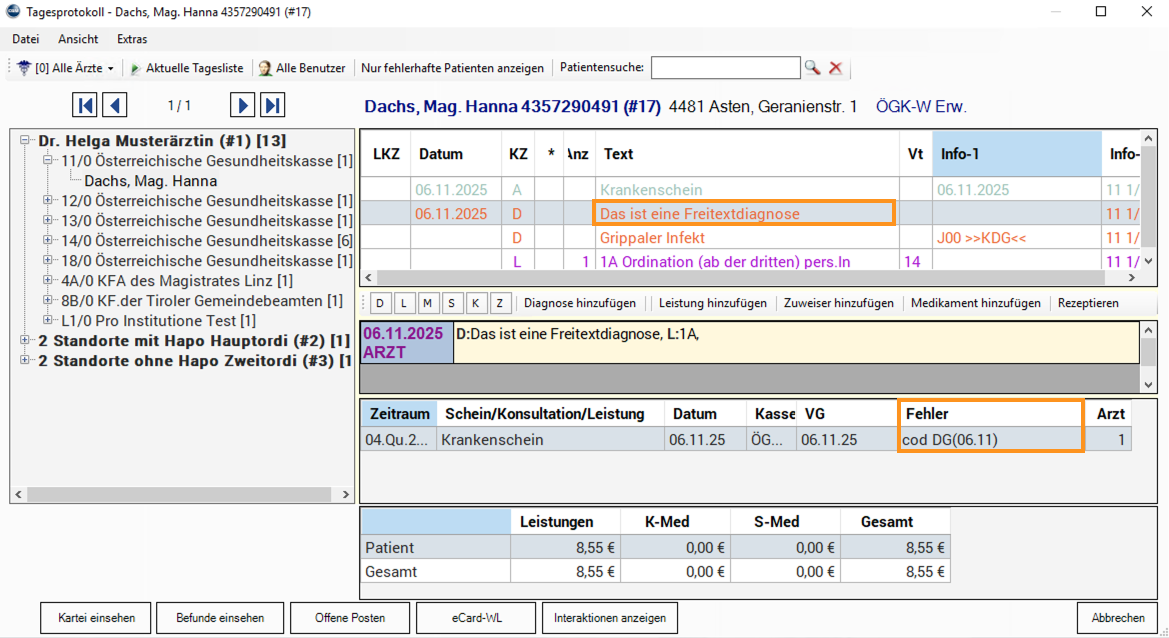Click the tree panel horizontal scrollbar
The height and width of the screenshot is (638, 1169).
[180, 494]
